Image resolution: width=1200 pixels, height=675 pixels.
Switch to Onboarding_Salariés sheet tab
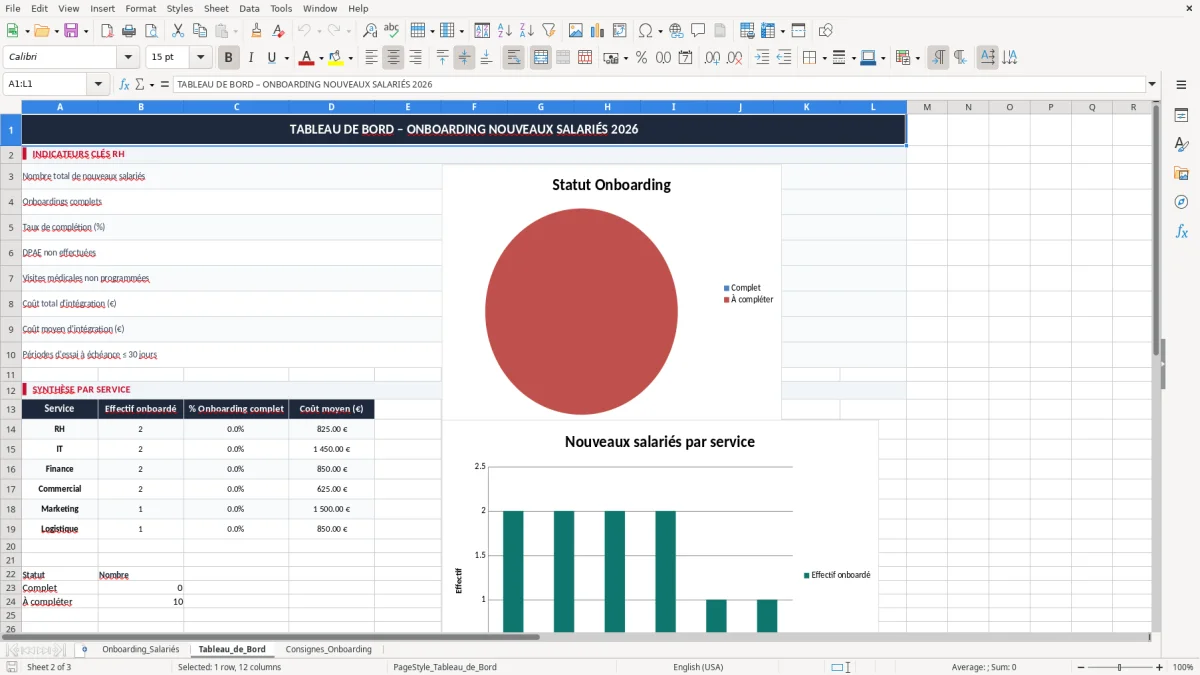click(140, 649)
